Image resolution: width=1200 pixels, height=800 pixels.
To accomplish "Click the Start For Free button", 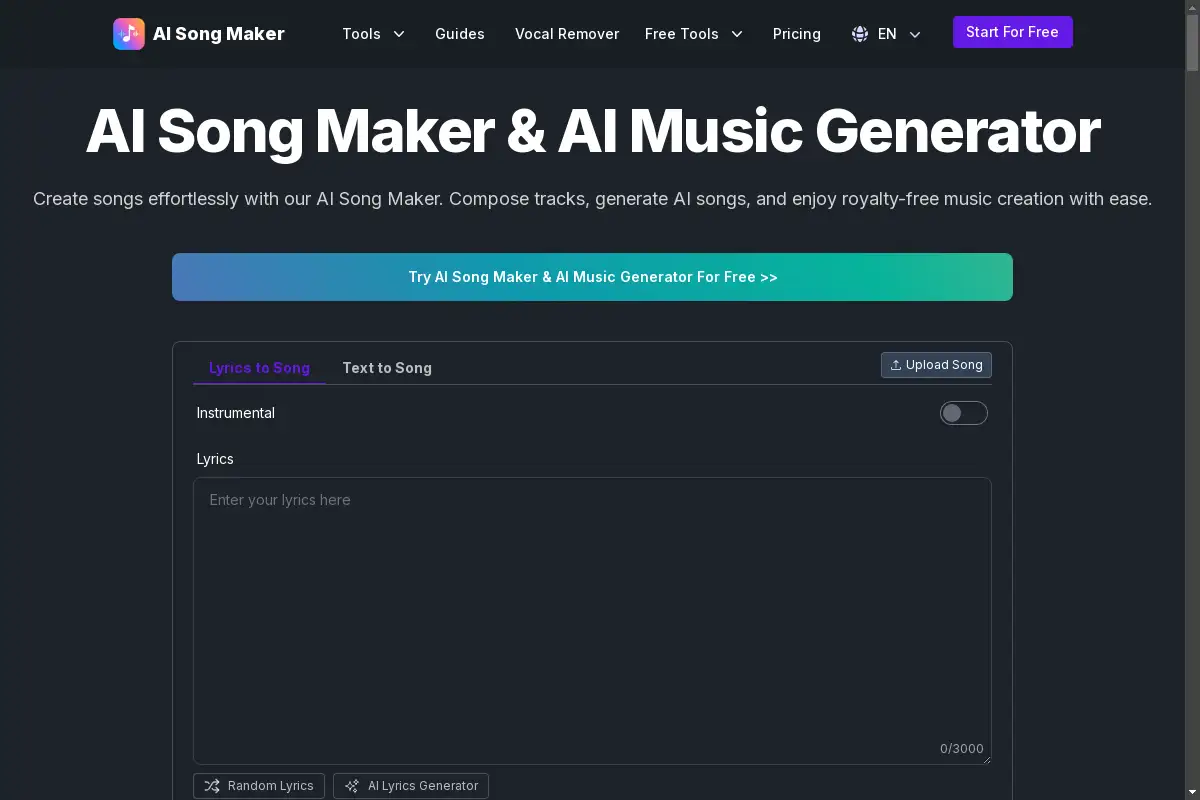I will point(1013,32).
